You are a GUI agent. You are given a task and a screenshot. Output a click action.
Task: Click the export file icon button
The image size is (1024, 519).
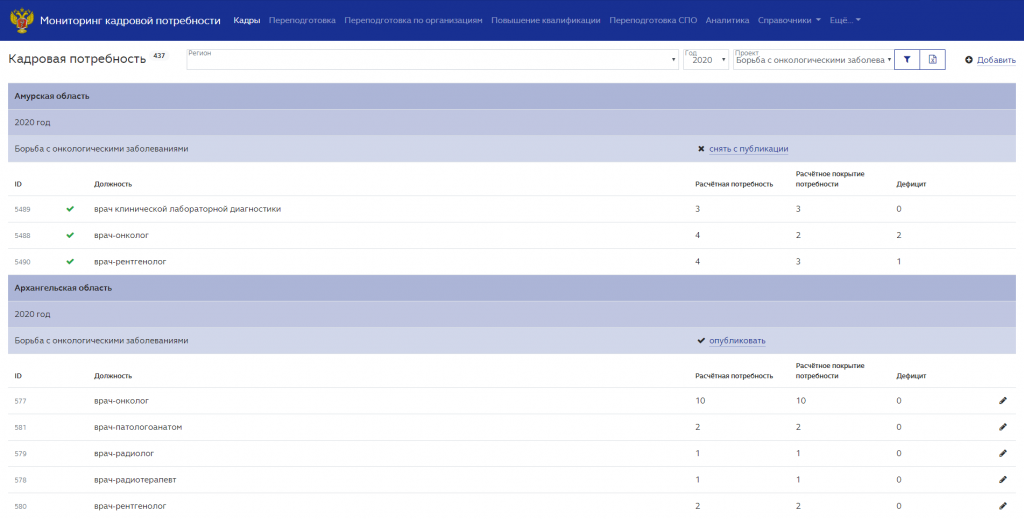(x=933, y=59)
